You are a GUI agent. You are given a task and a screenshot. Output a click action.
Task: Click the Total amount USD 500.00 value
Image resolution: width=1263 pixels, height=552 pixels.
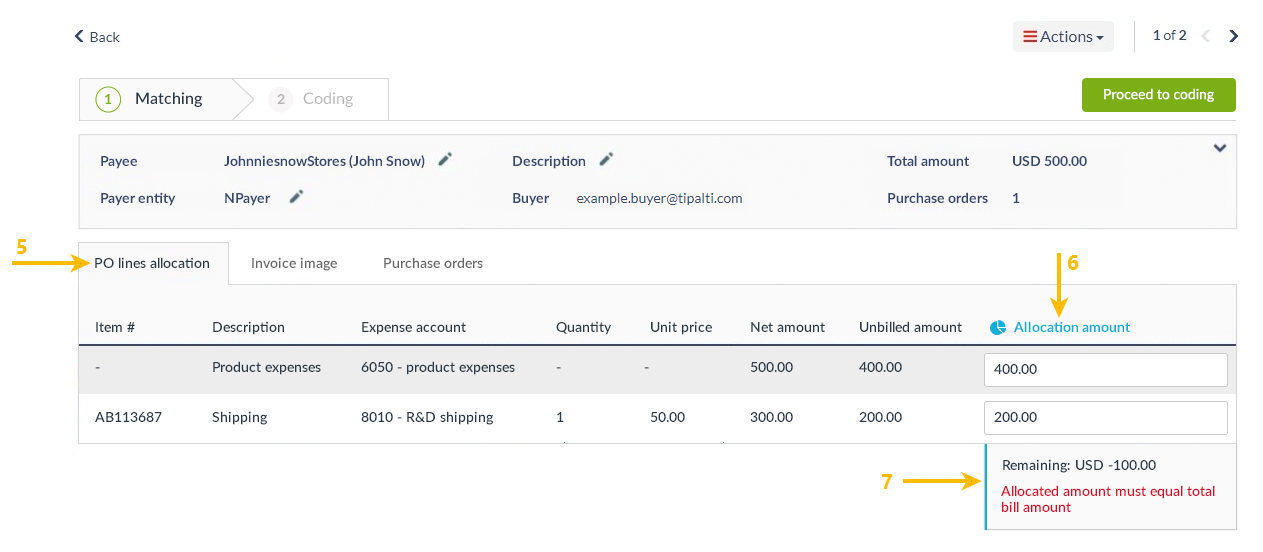click(x=1049, y=161)
